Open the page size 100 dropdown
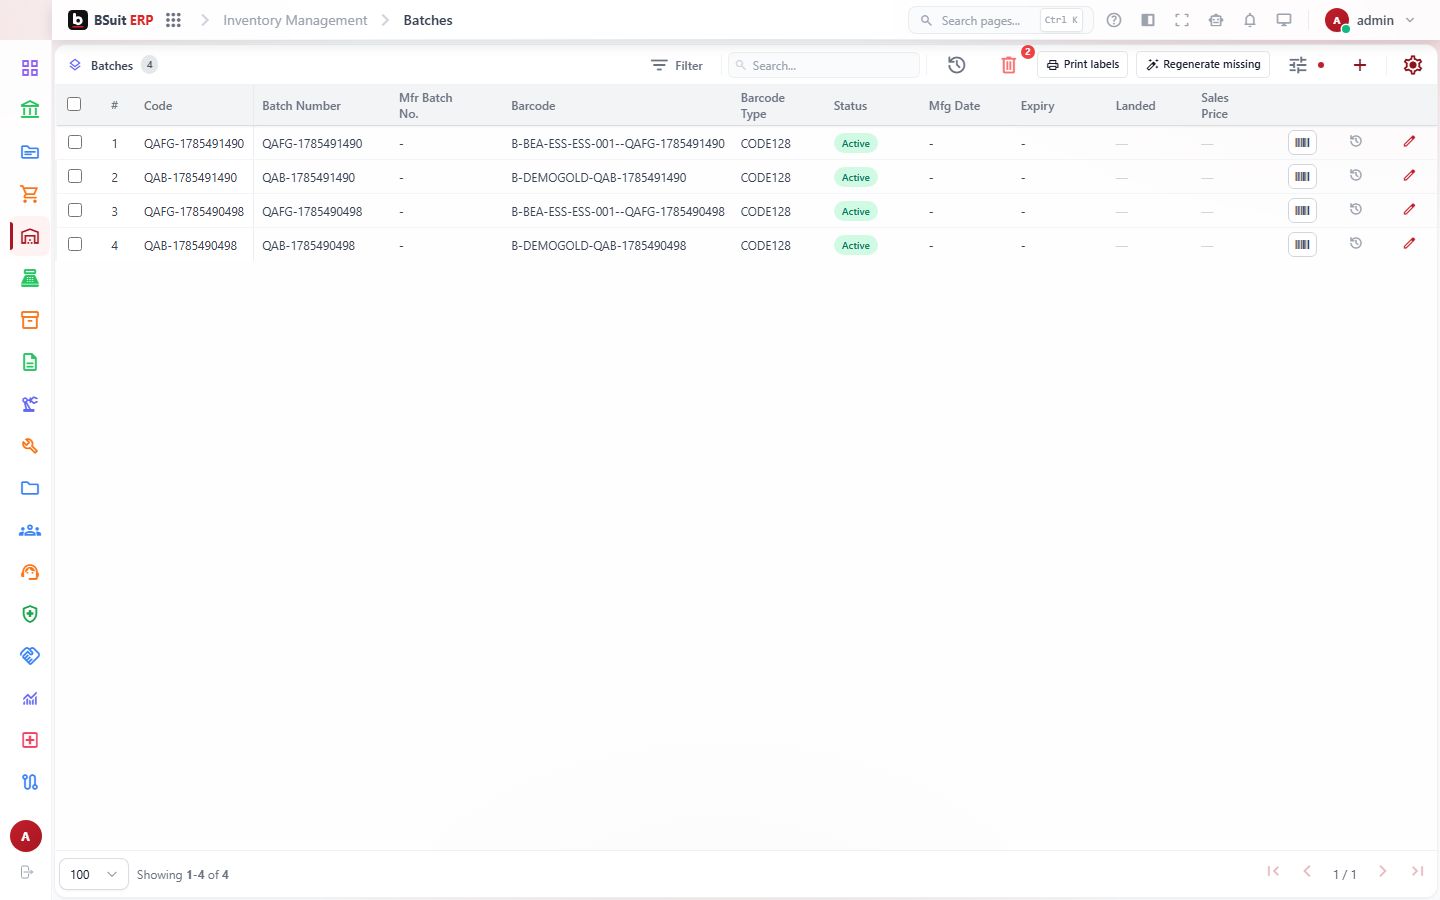 [94, 874]
